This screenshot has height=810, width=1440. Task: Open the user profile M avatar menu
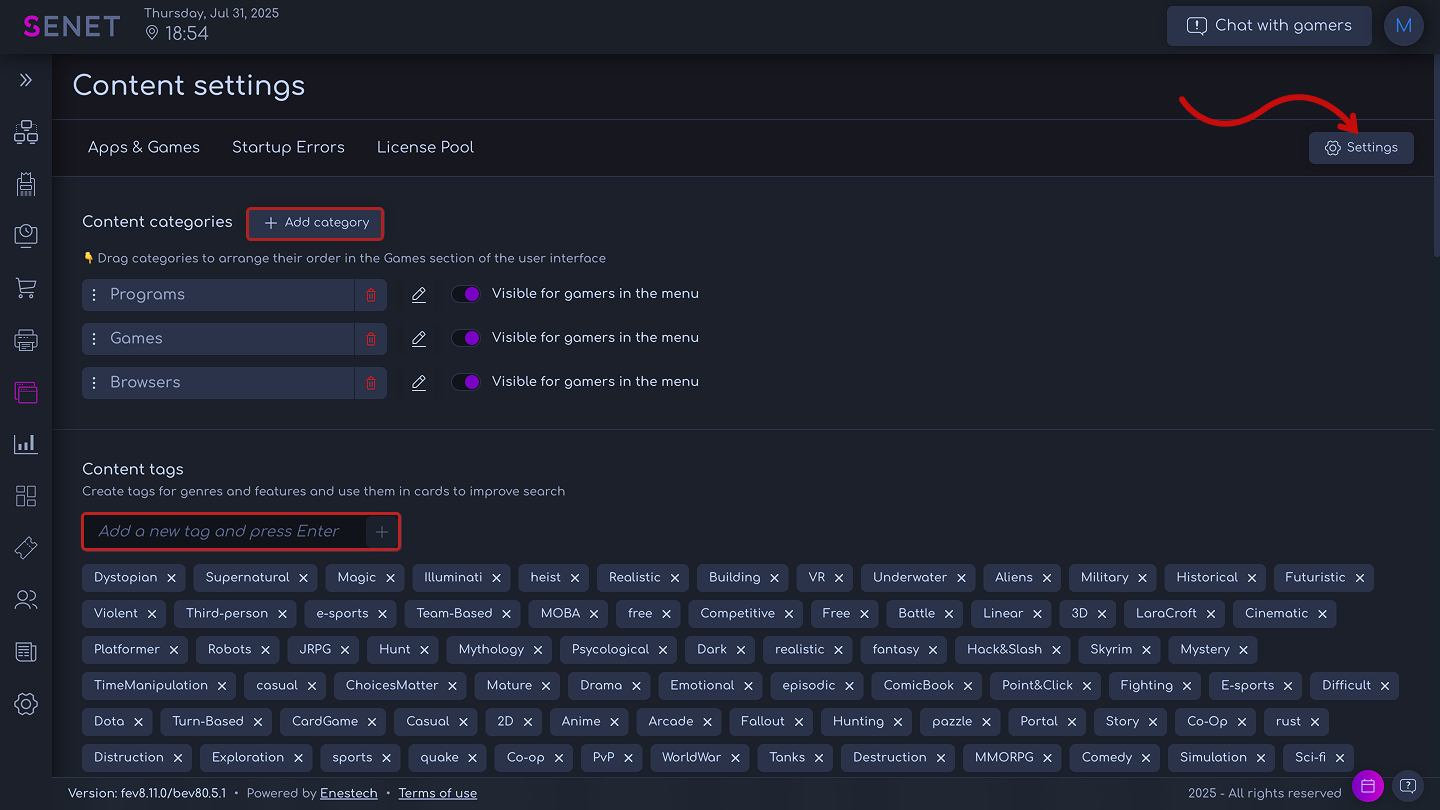tap(1403, 26)
